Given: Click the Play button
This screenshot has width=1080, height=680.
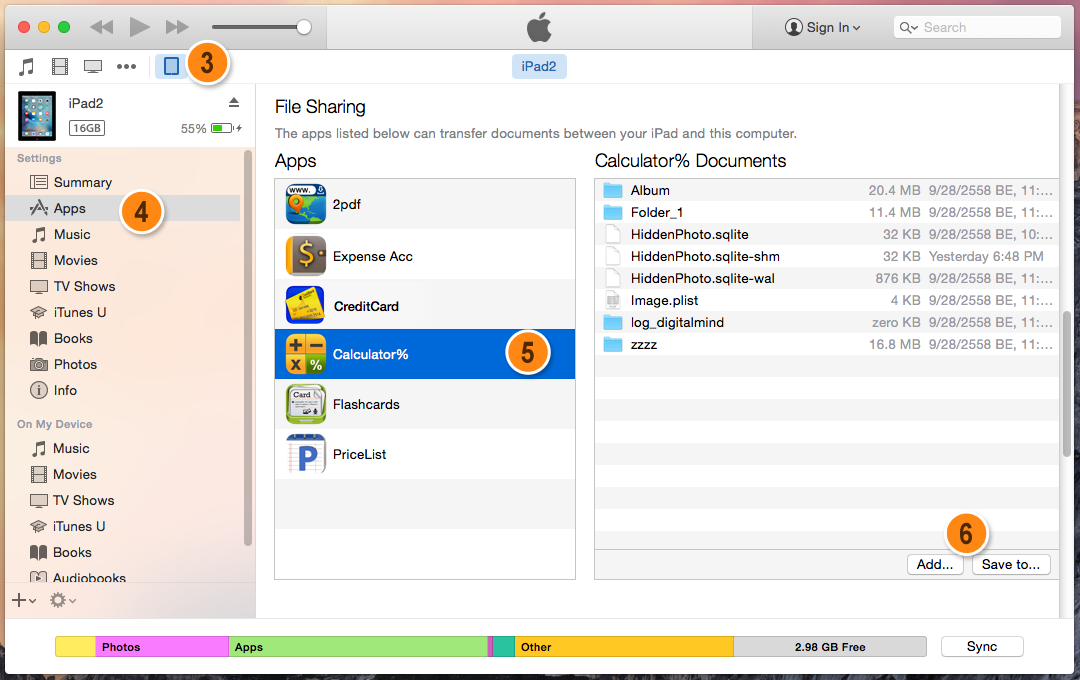Looking at the screenshot, I should [139, 27].
